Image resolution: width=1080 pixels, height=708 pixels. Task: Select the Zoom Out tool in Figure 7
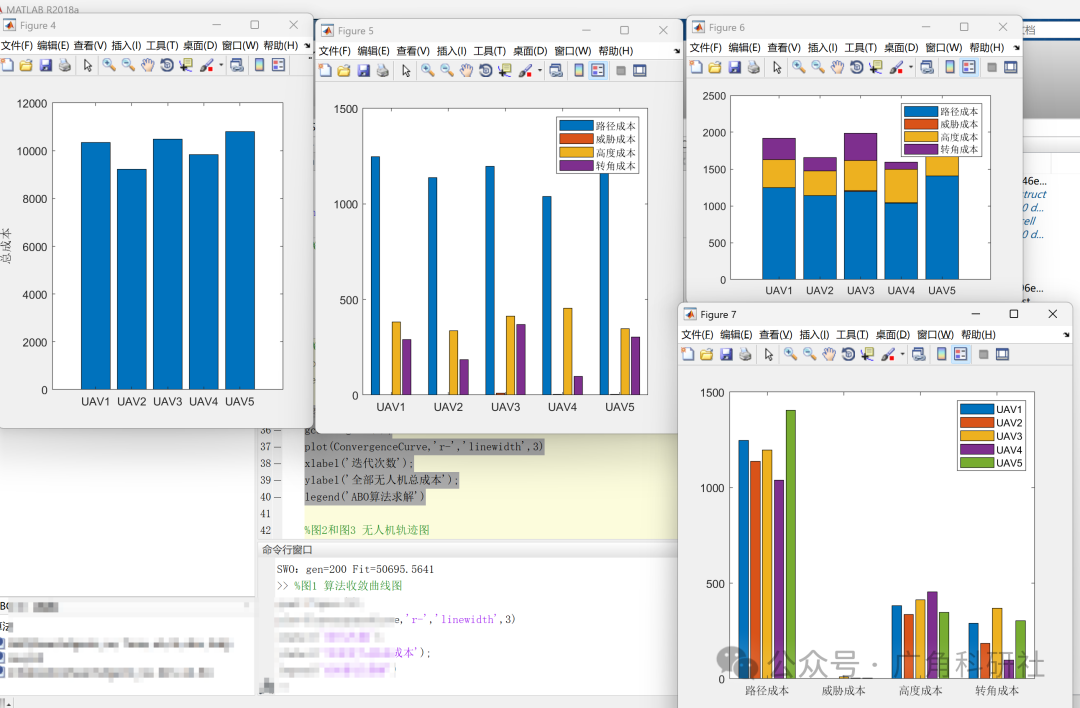tap(809, 354)
